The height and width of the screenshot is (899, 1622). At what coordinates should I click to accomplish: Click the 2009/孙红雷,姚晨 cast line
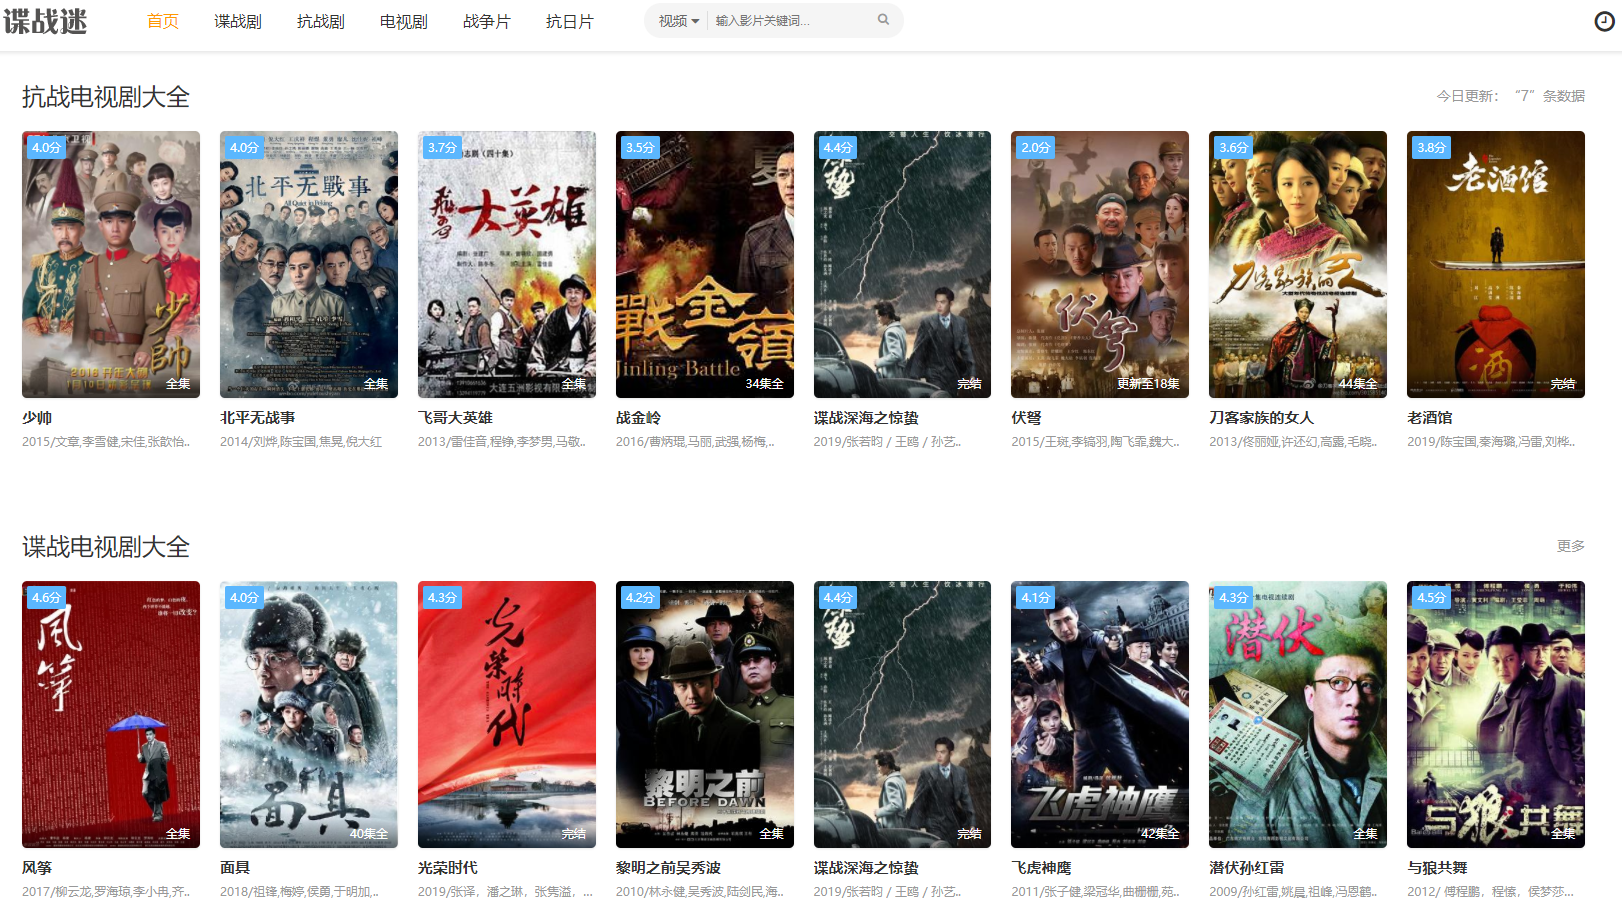(1293, 891)
